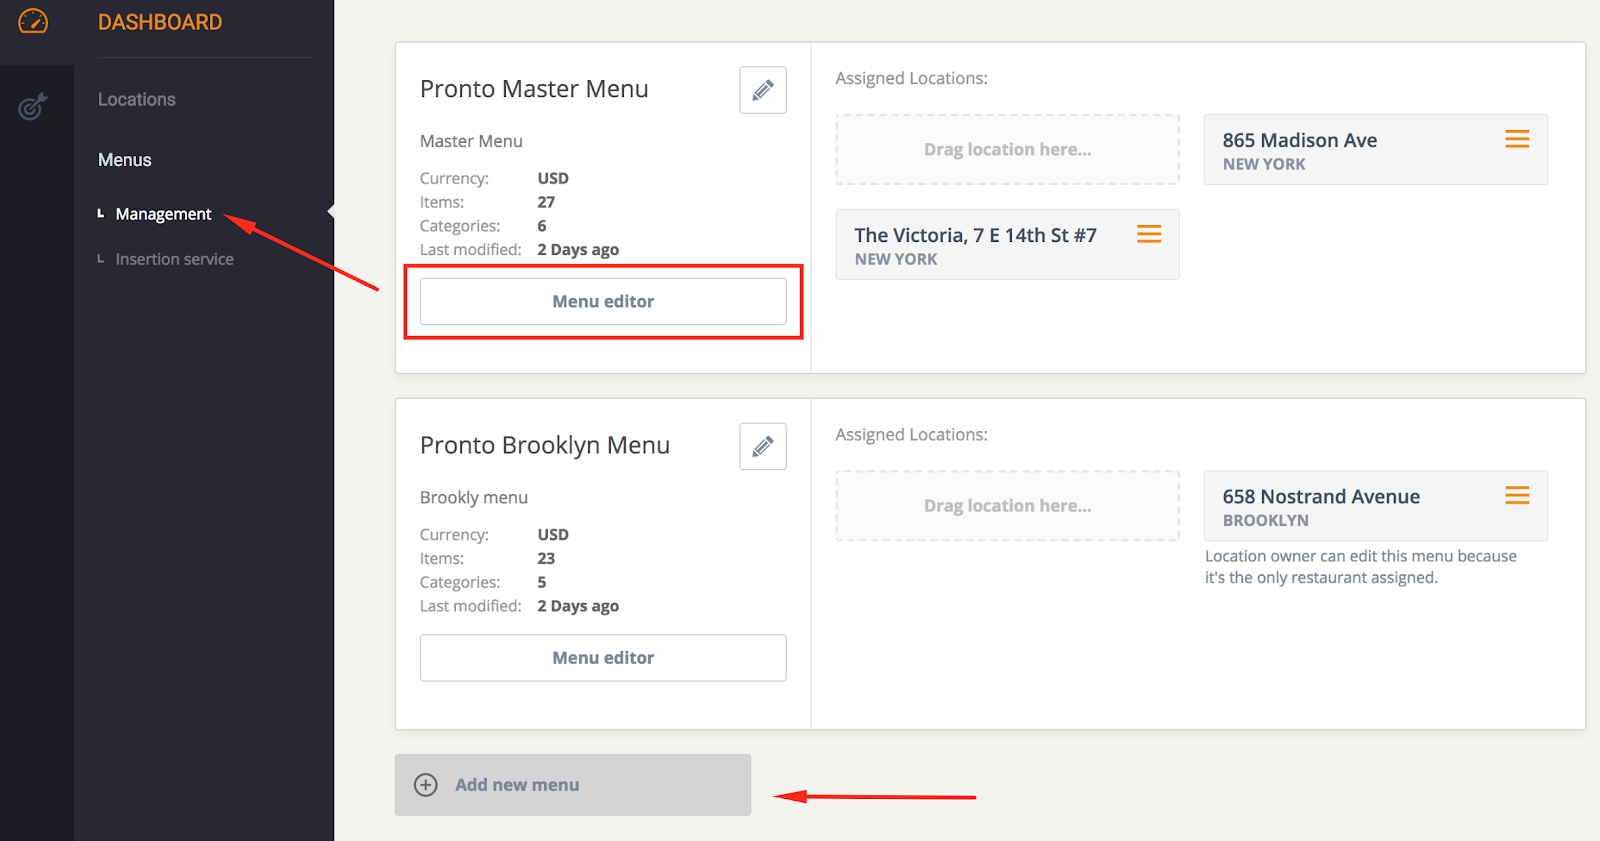Click the plus icon on Add new menu
Screen dimensions: 1600x841
tap(426, 785)
